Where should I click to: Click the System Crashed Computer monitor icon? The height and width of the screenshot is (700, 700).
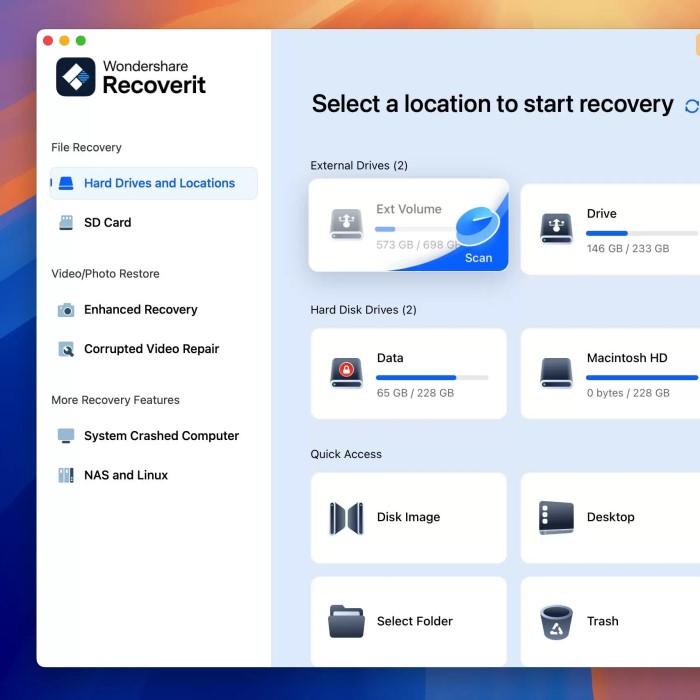point(66,436)
